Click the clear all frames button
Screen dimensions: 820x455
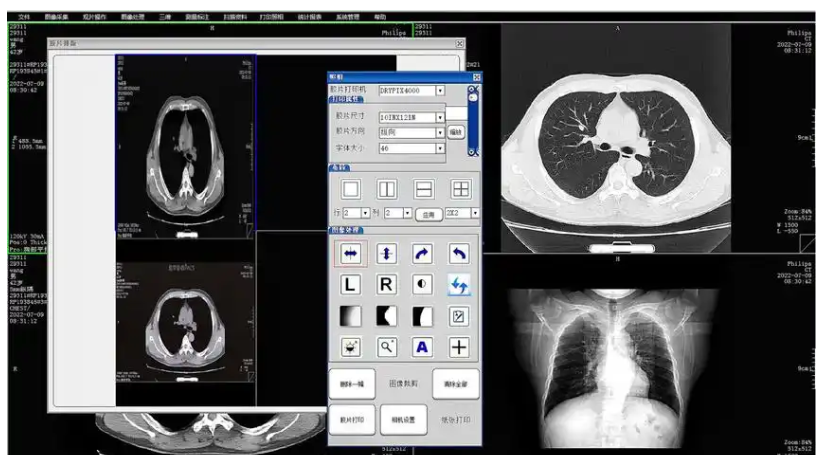455,384
